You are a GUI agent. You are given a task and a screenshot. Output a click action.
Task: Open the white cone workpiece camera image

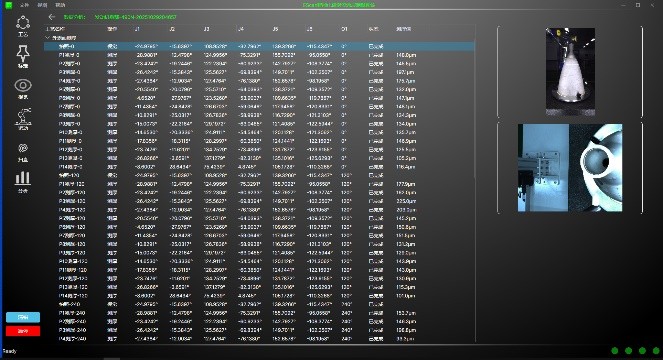[x=570, y=71]
